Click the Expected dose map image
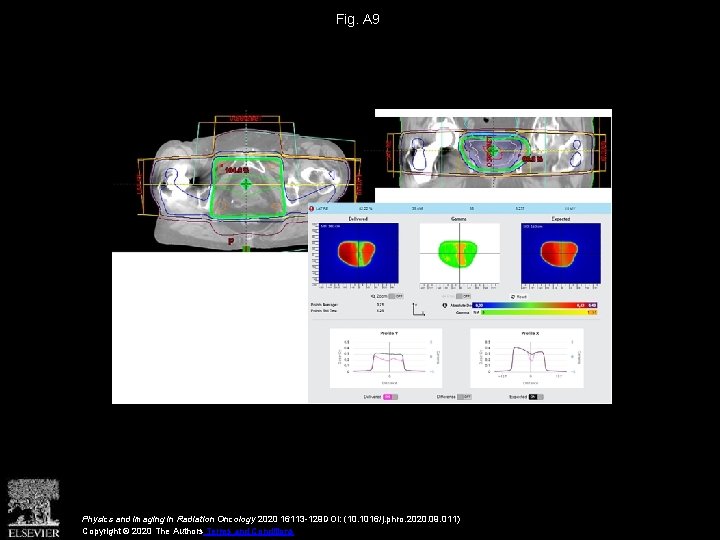Screen dimensions: 720x540 click(561, 253)
